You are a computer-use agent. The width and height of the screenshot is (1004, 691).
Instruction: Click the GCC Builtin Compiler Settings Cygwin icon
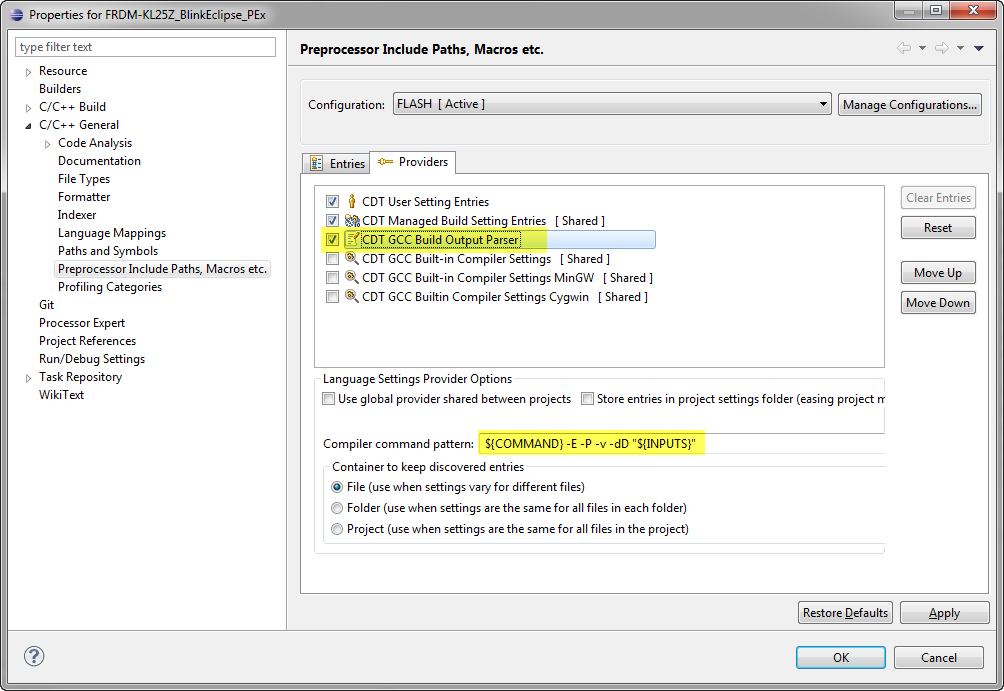(x=352, y=297)
